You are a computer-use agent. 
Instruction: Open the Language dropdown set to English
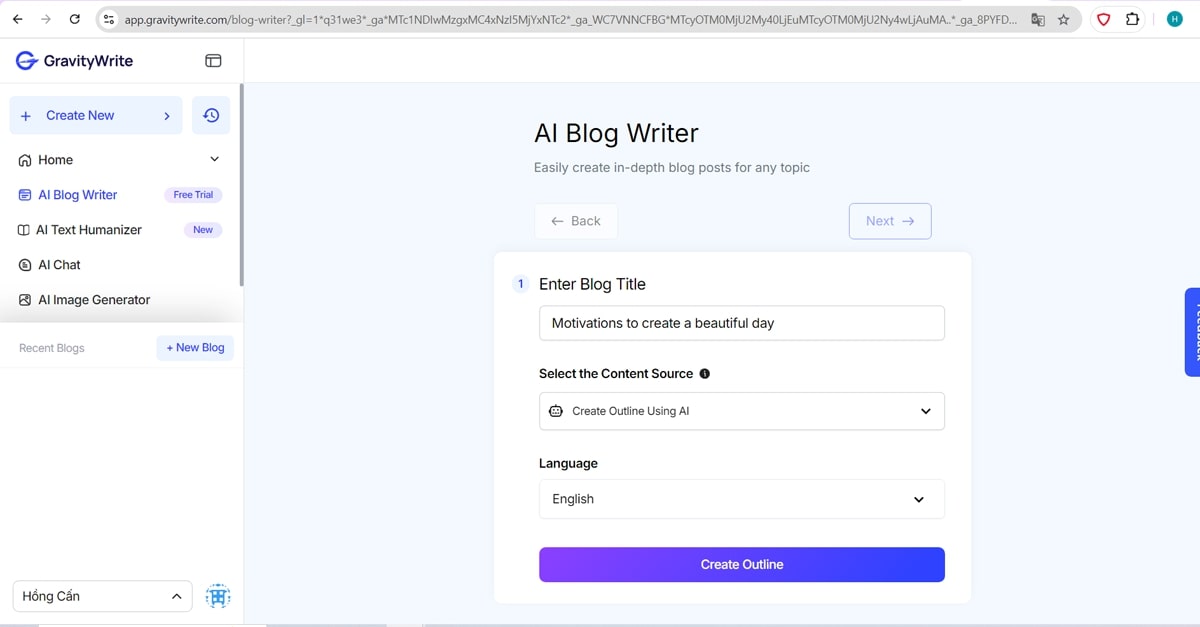pos(741,499)
